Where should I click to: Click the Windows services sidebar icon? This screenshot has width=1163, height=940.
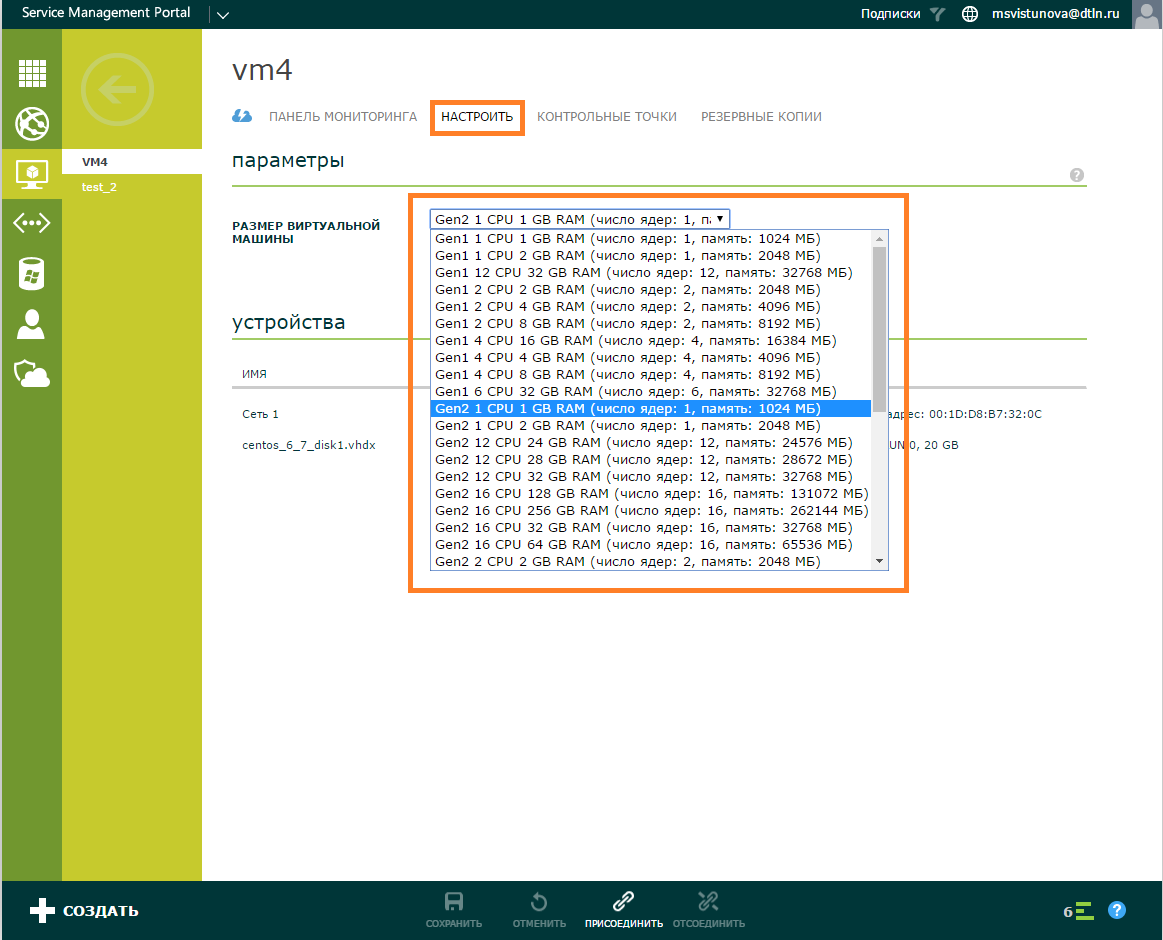tap(32, 273)
